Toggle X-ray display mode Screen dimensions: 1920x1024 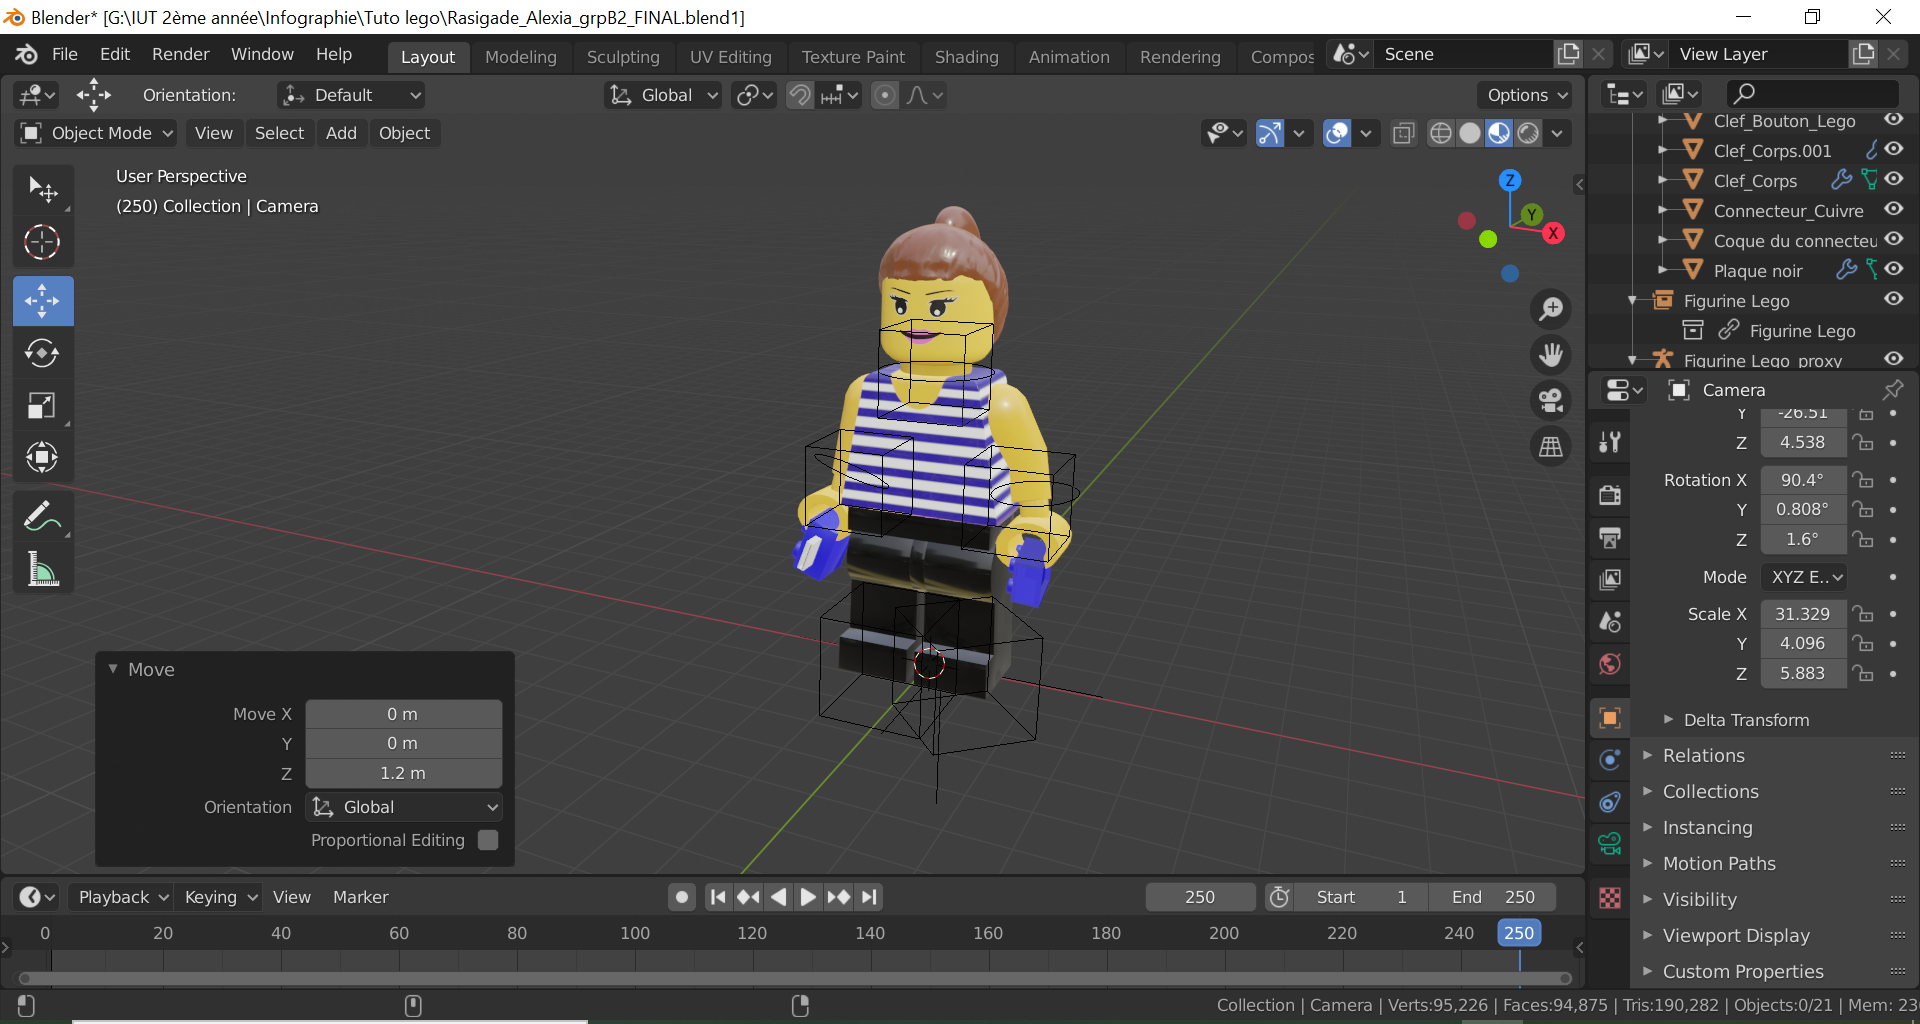(x=1404, y=133)
